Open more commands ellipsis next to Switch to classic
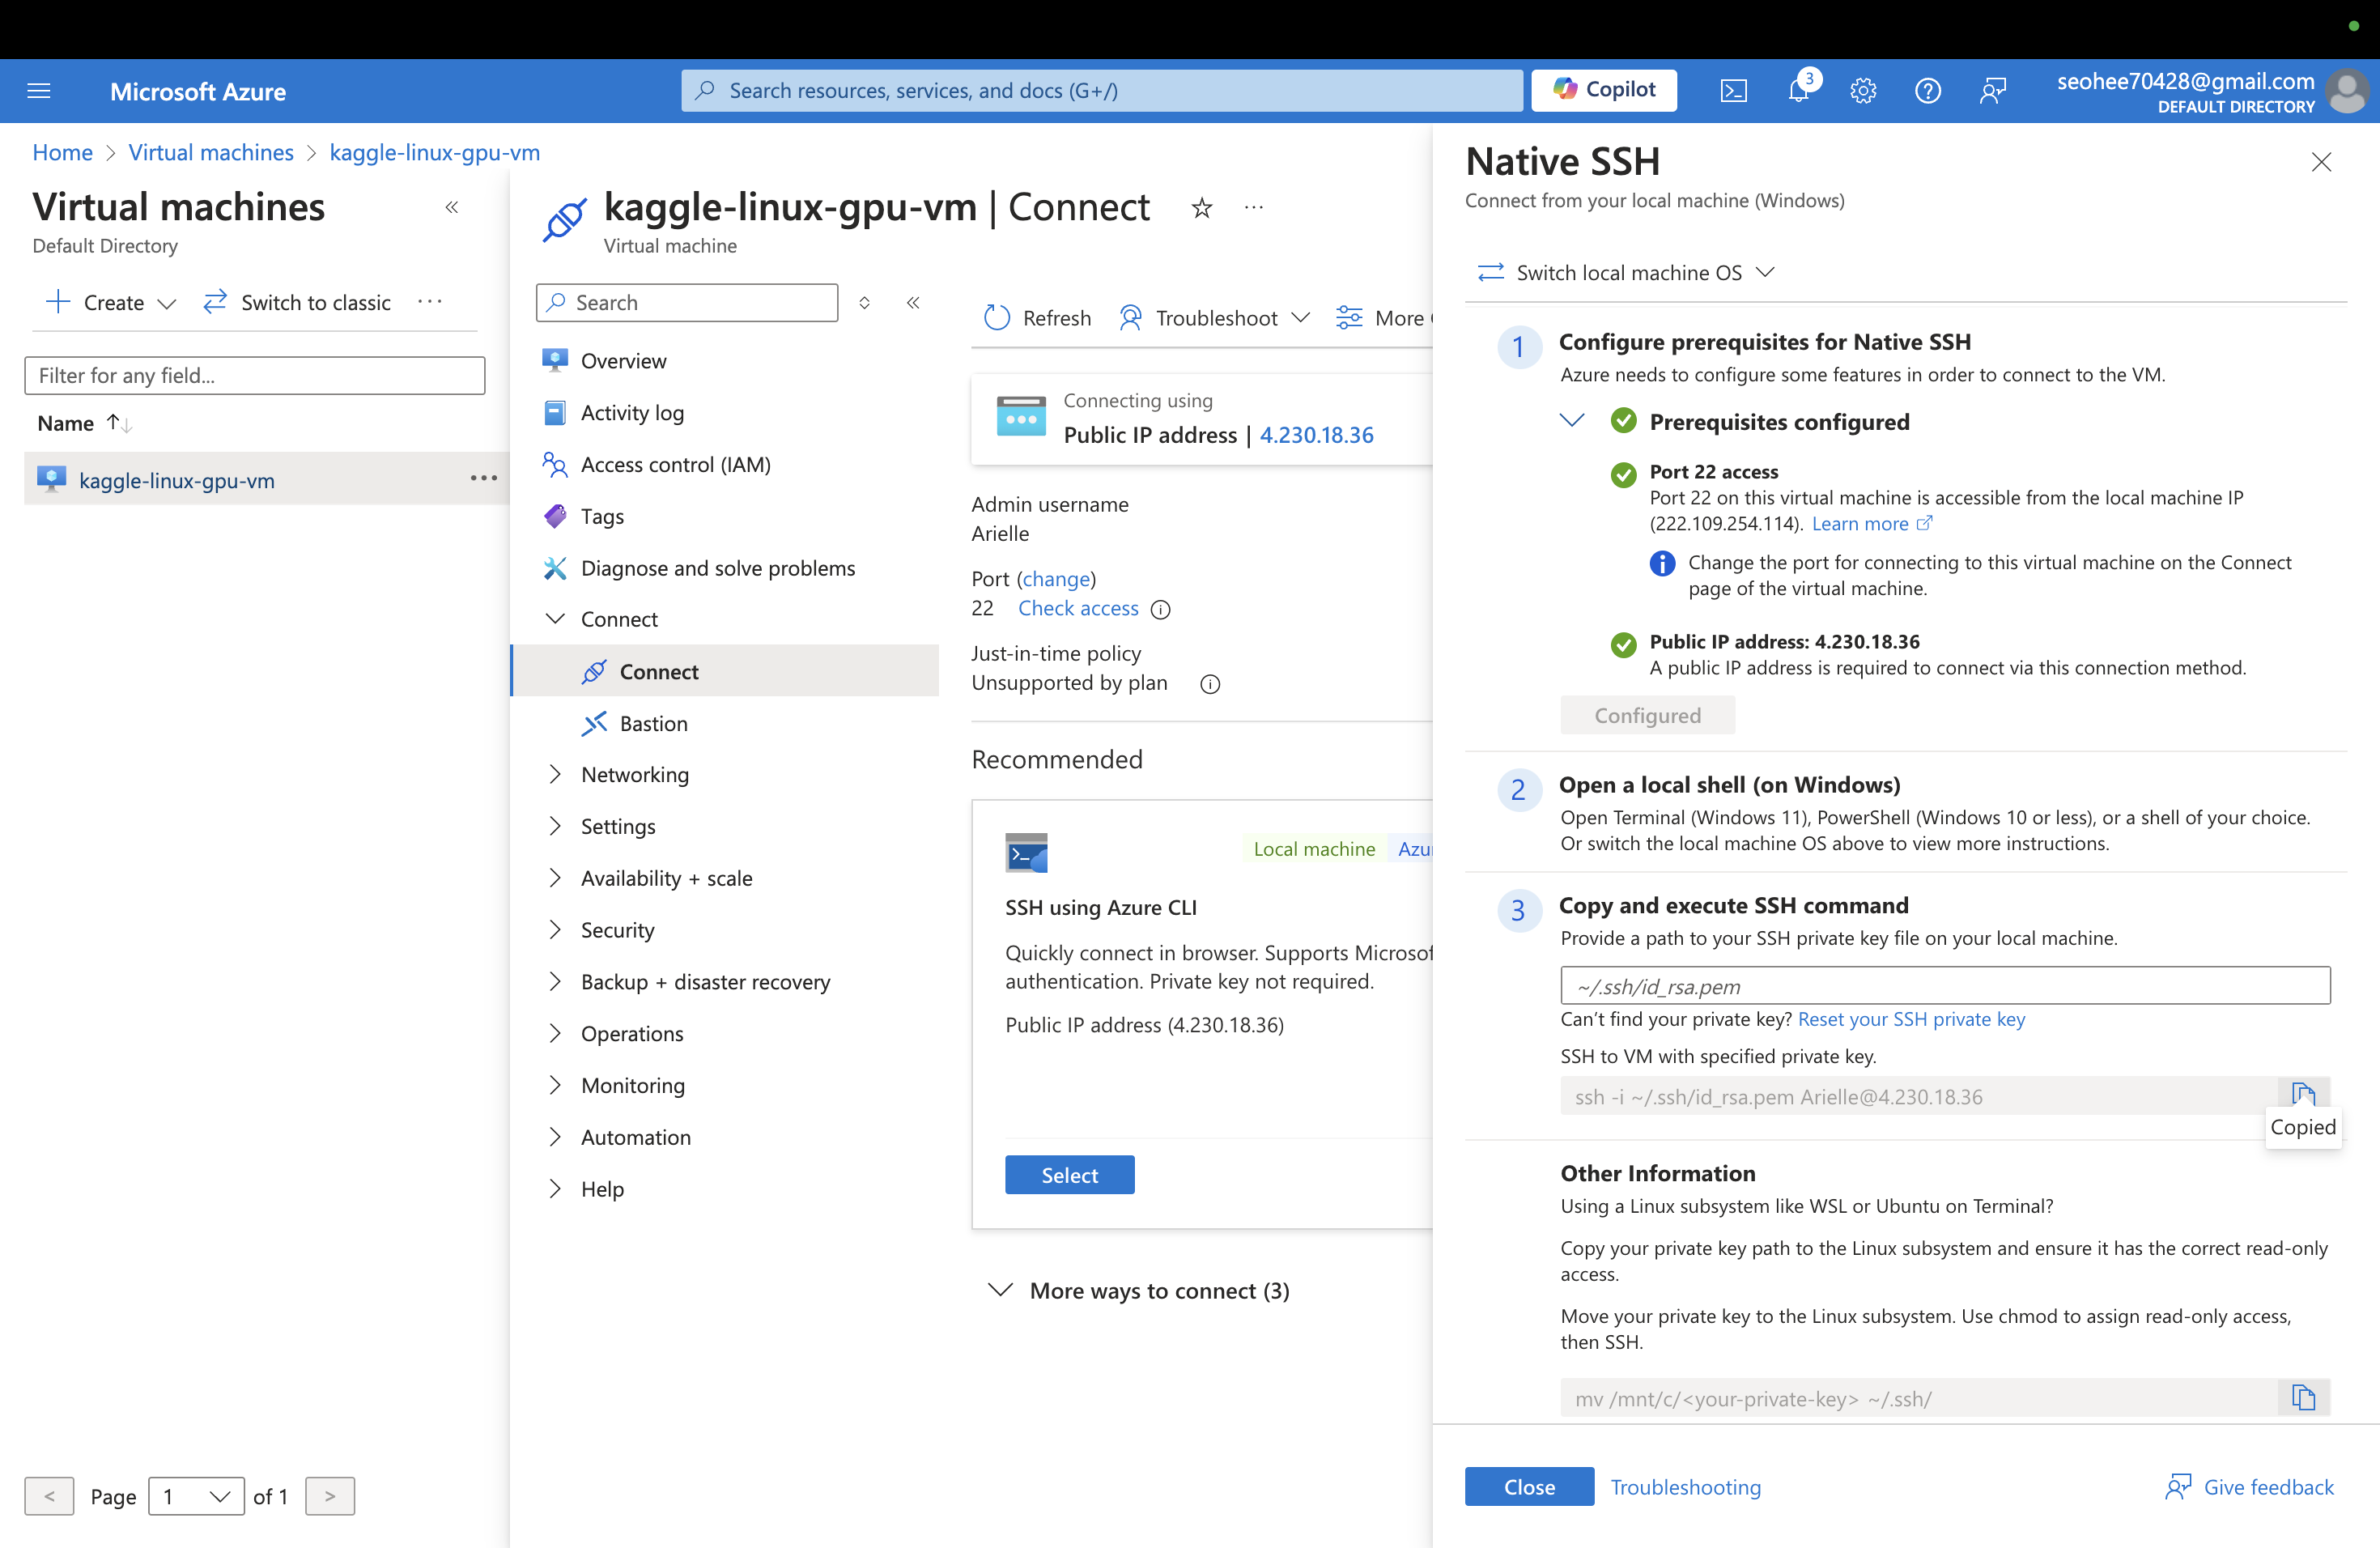The height and width of the screenshot is (1548, 2380). pos(430,301)
